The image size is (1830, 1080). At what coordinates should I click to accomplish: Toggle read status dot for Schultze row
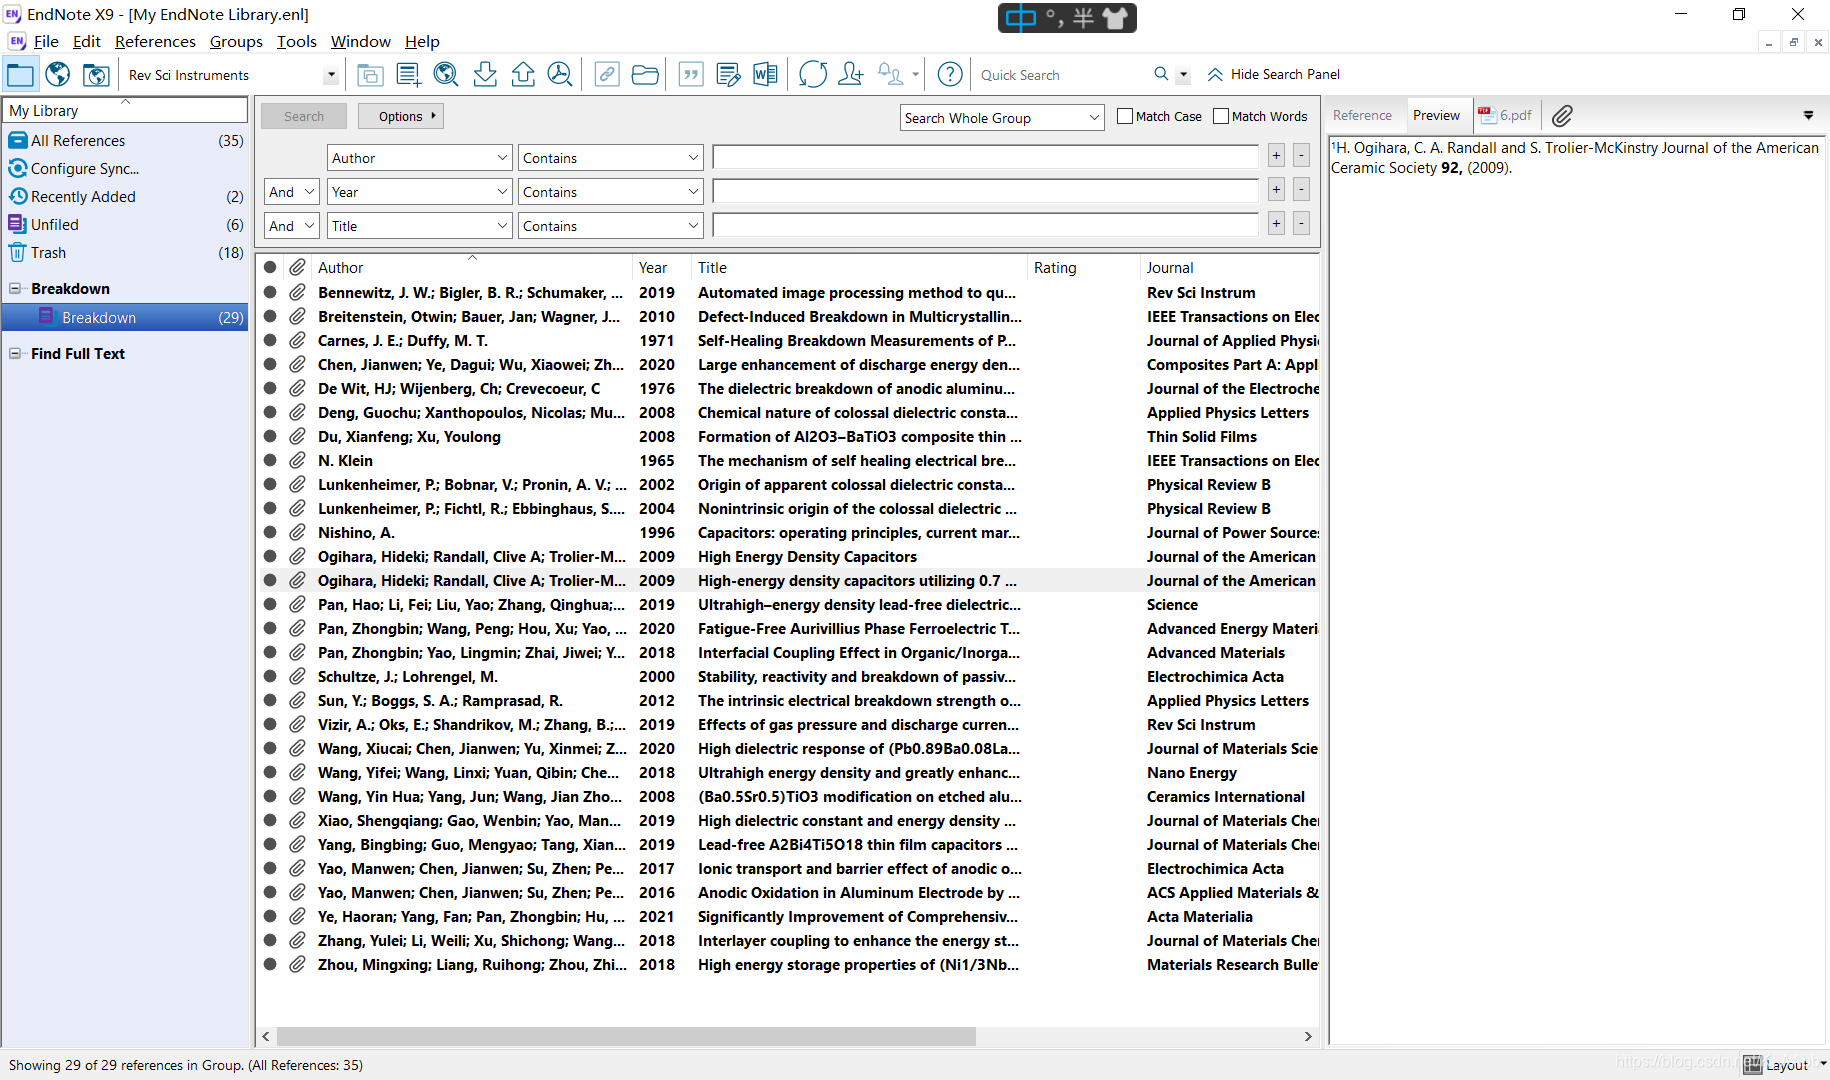click(x=270, y=677)
